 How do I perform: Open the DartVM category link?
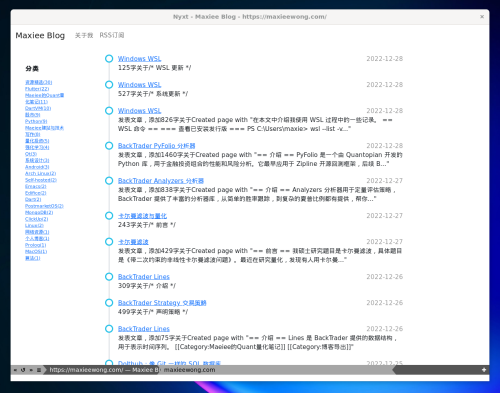38,108
